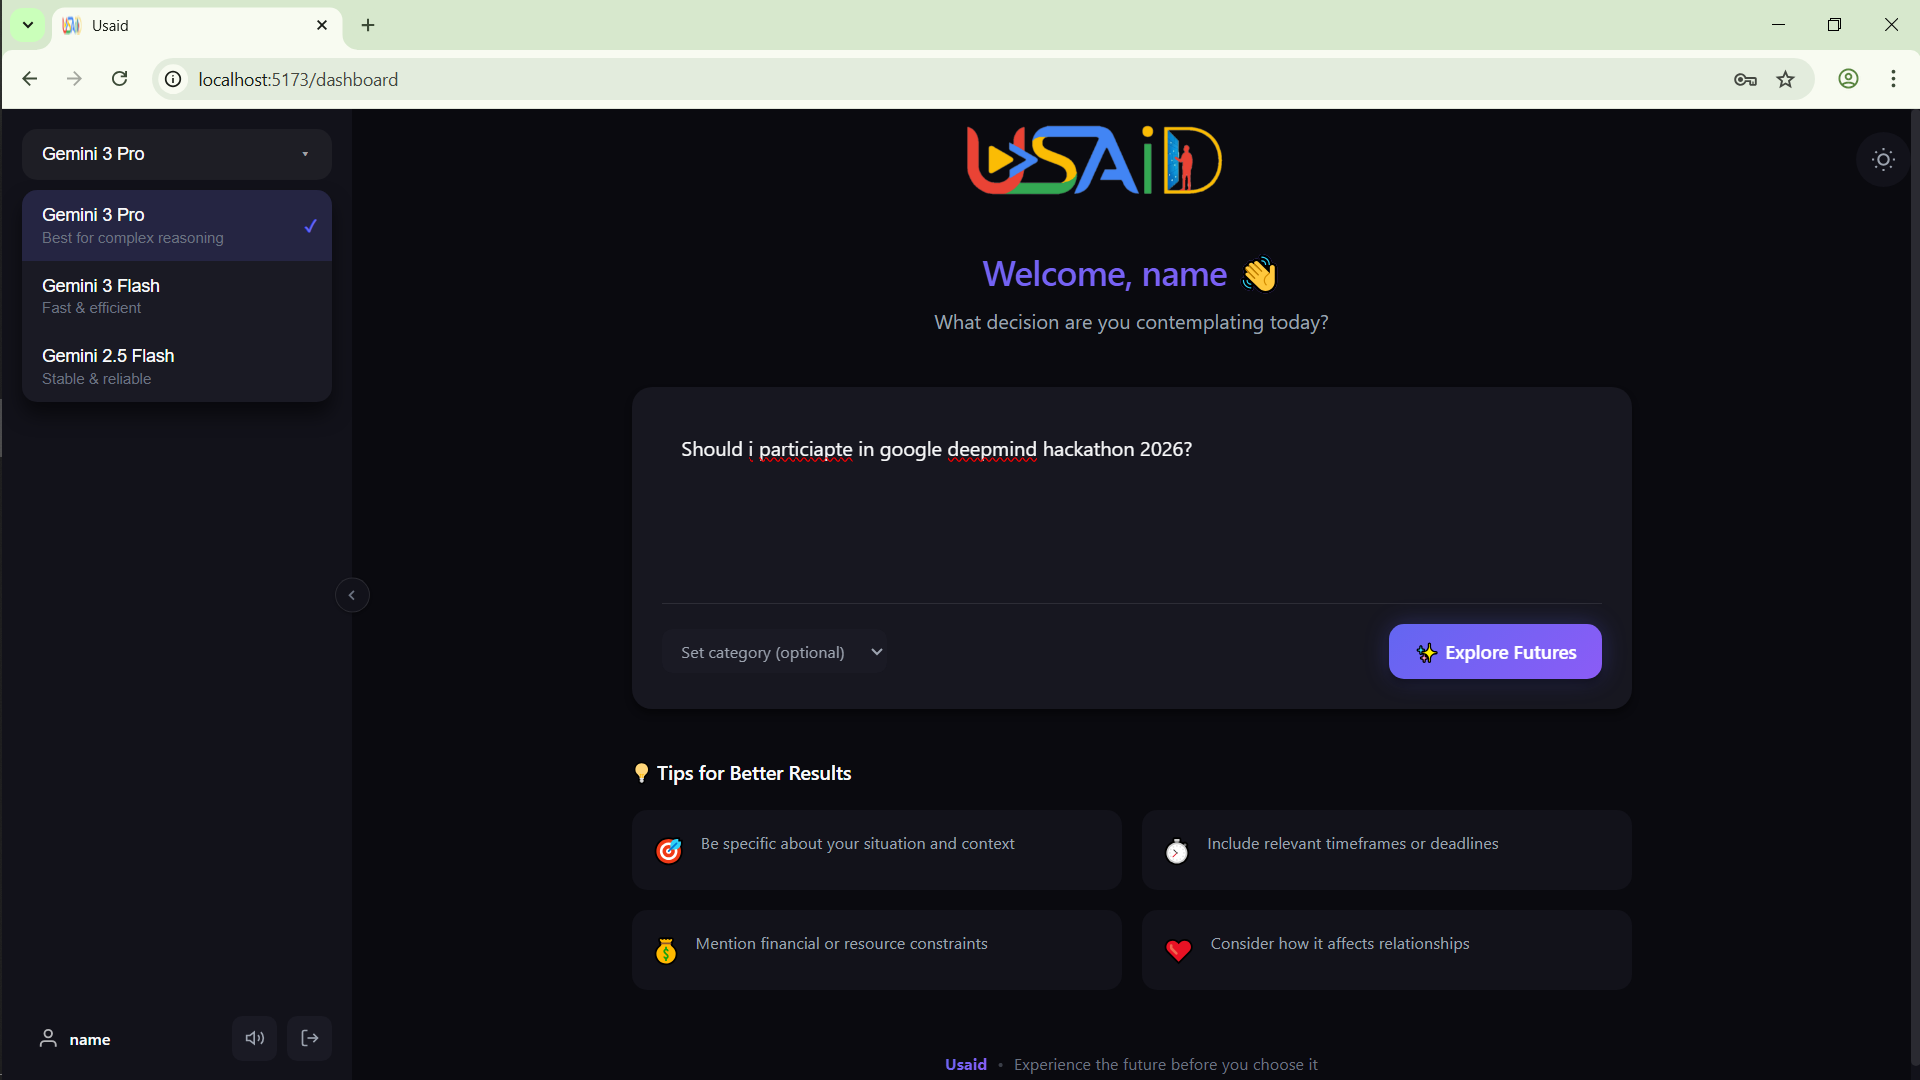1920x1080 pixels.
Task: Click the logout icon in sidebar
Action: [310, 1038]
